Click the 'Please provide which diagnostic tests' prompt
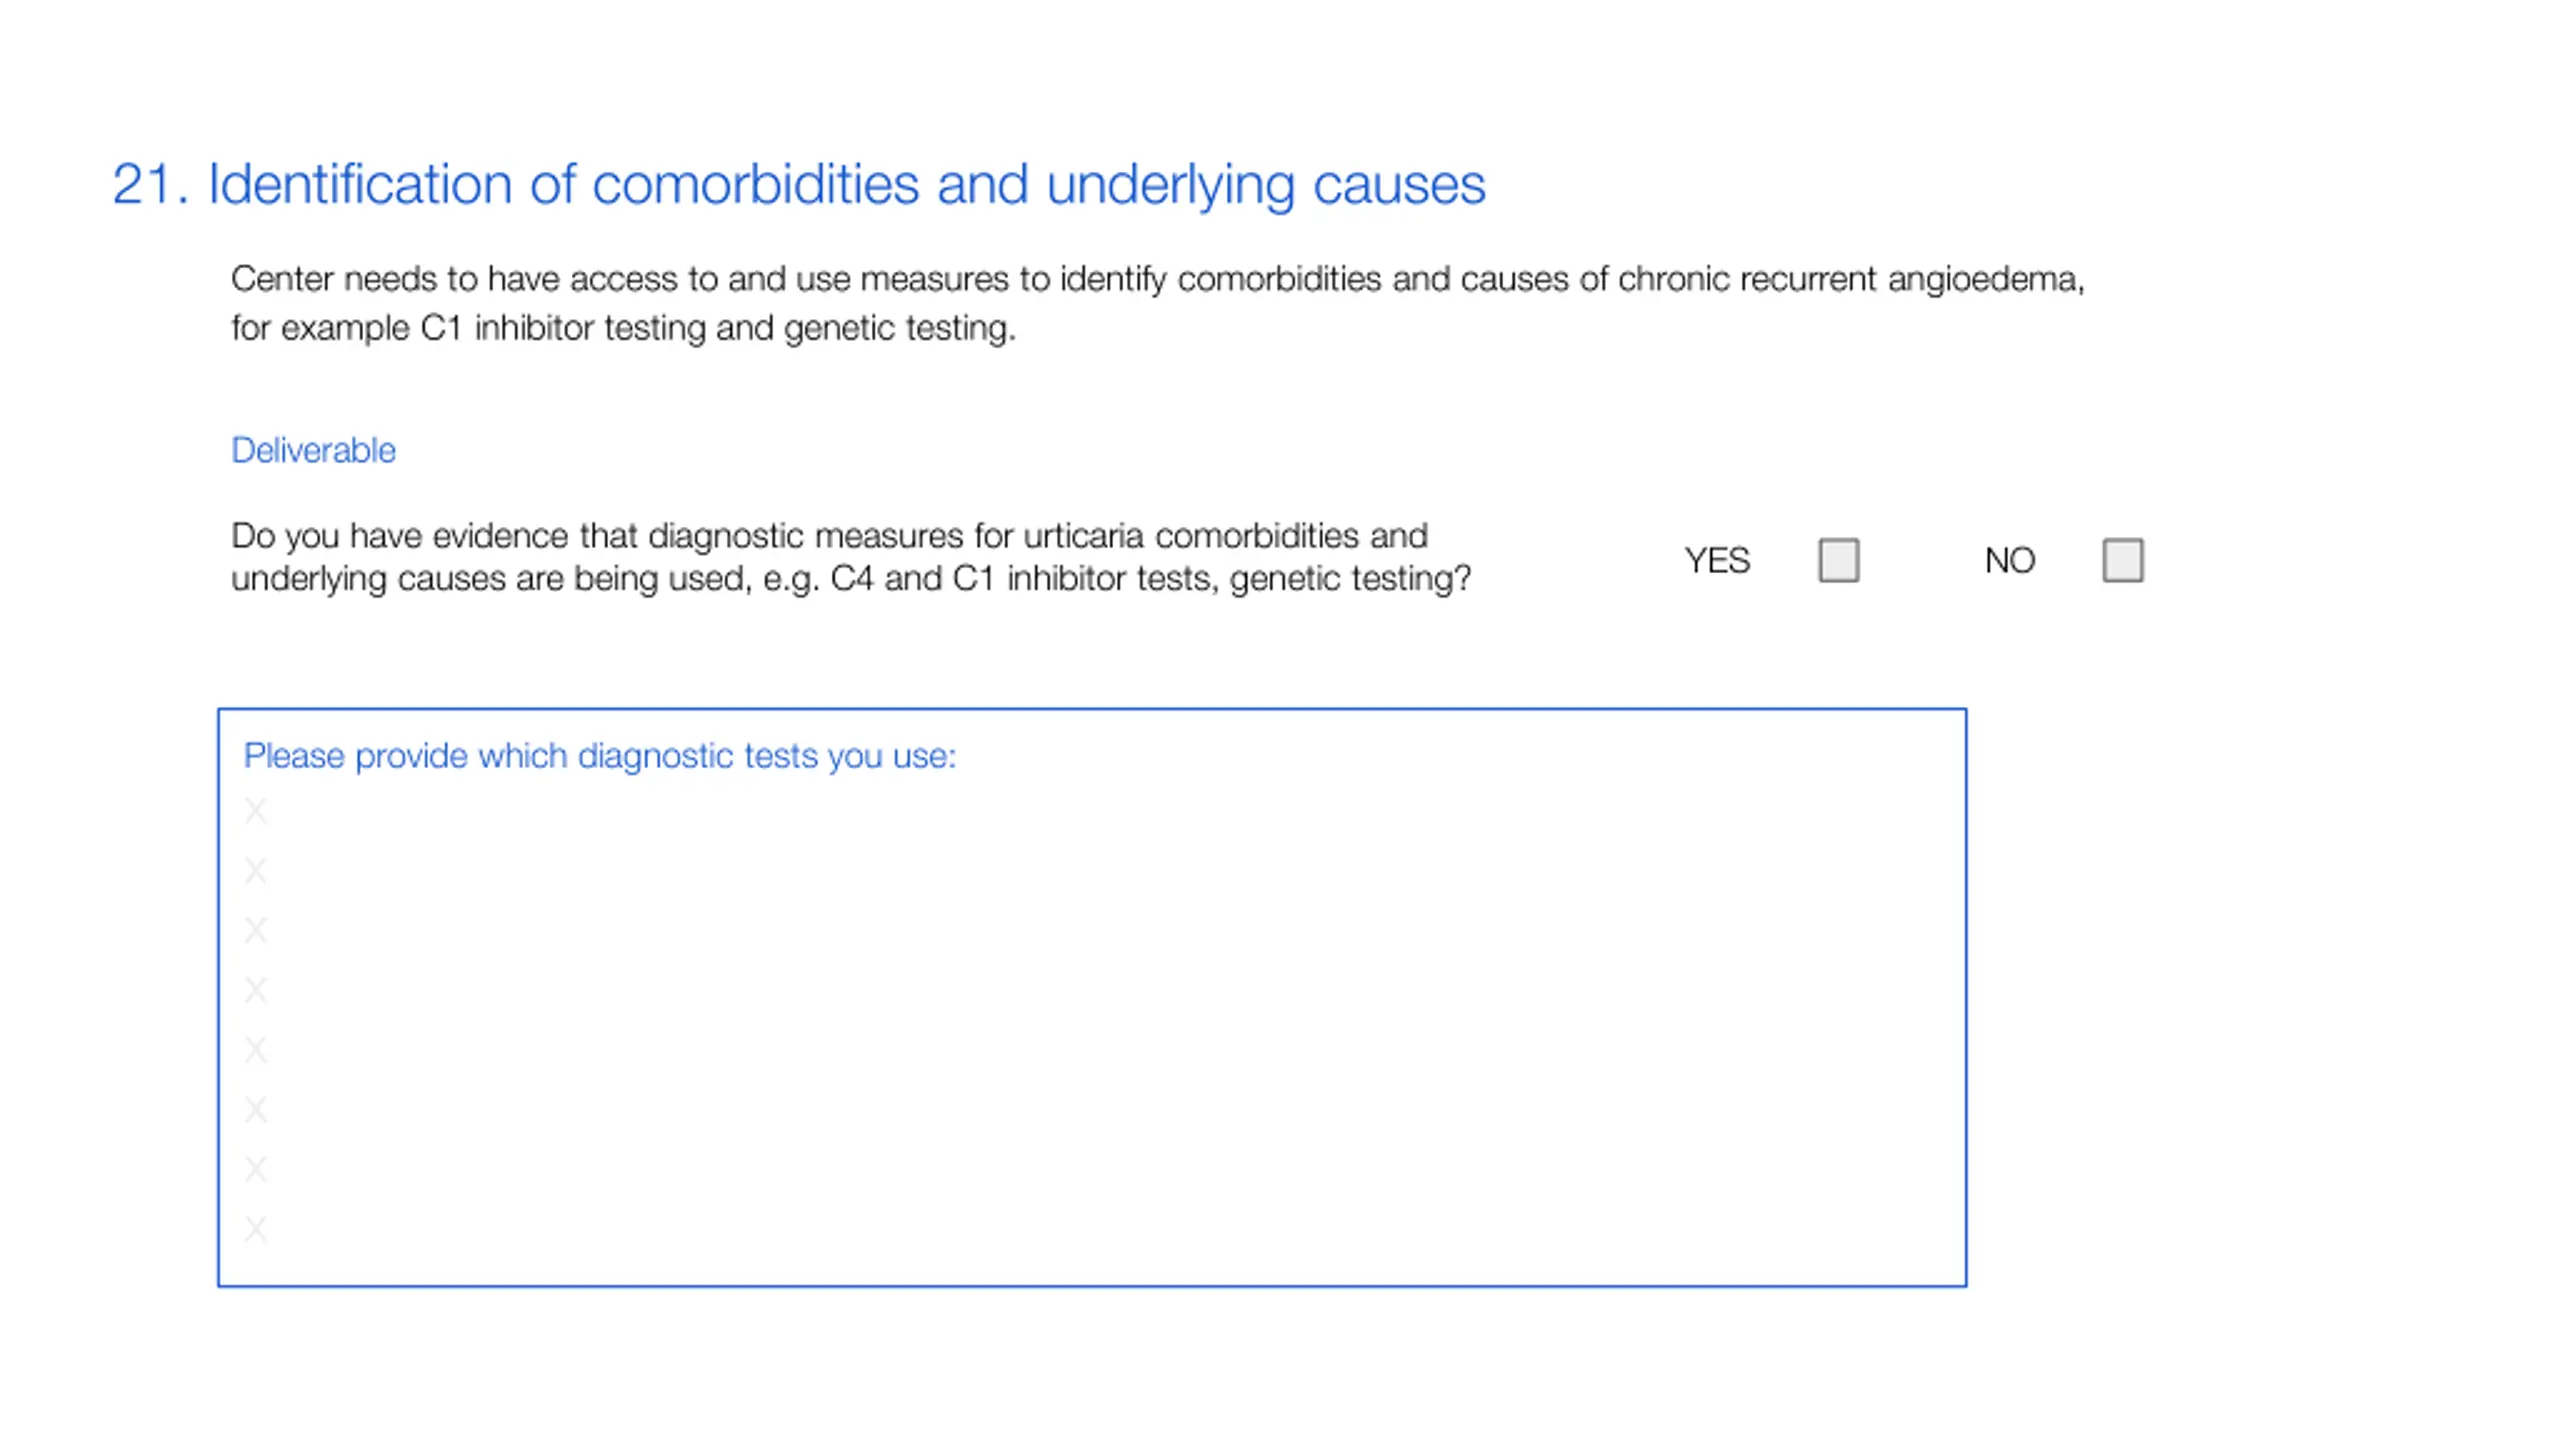Image resolution: width=2560 pixels, height=1440 pixels. click(600, 756)
